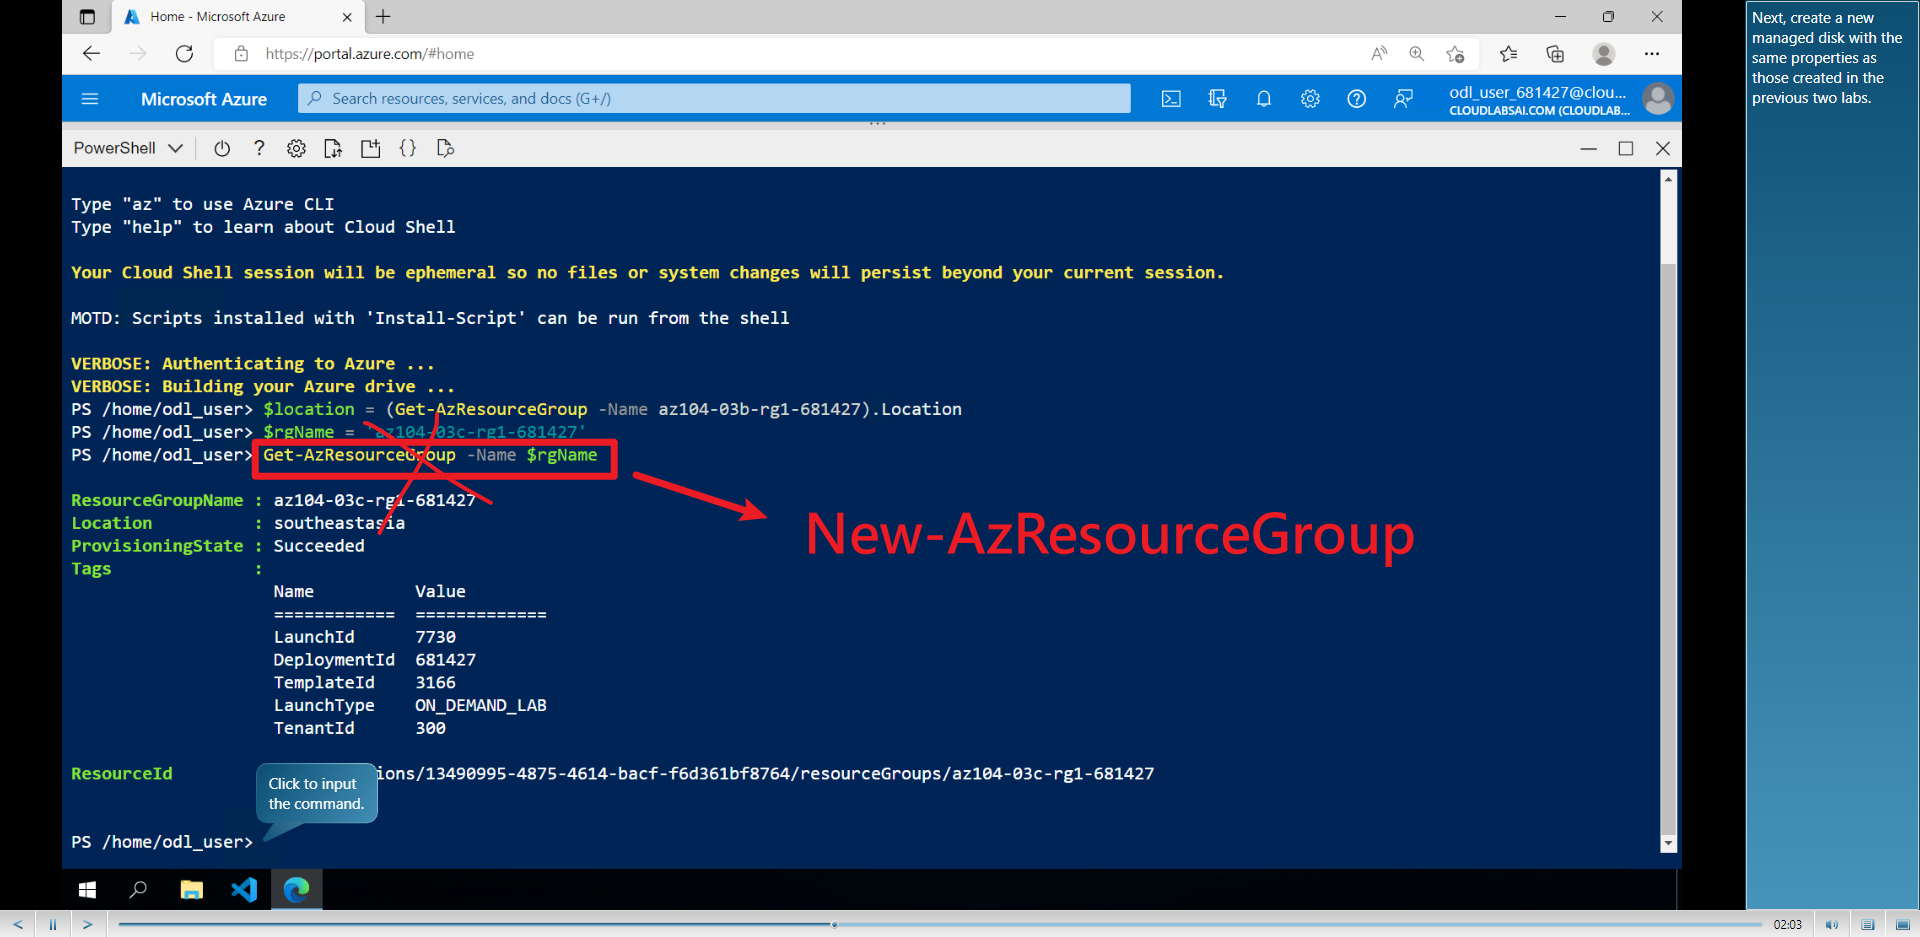Image resolution: width=1920 pixels, height=937 pixels.
Task: Expand browser options with the ellipsis menu
Action: pyautogui.click(x=1652, y=54)
